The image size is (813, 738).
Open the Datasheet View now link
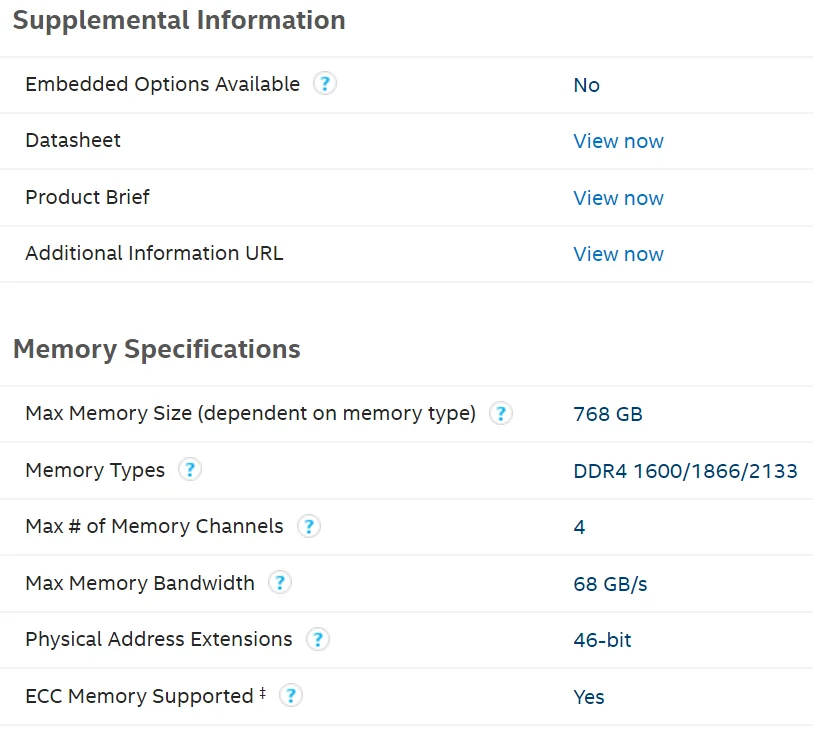pyautogui.click(x=618, y=141)
